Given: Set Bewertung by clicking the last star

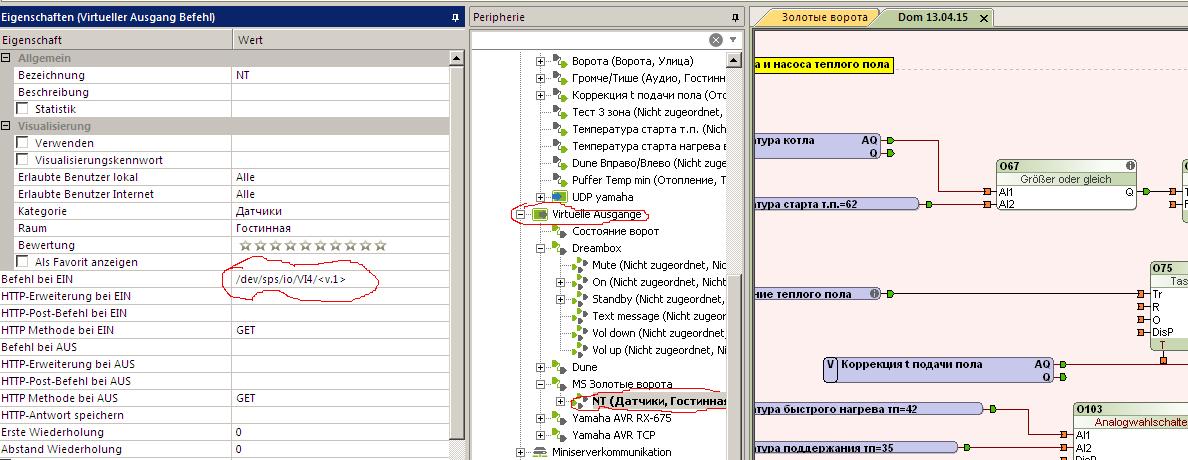Looking at the screenshot, I should pos(380,245).
